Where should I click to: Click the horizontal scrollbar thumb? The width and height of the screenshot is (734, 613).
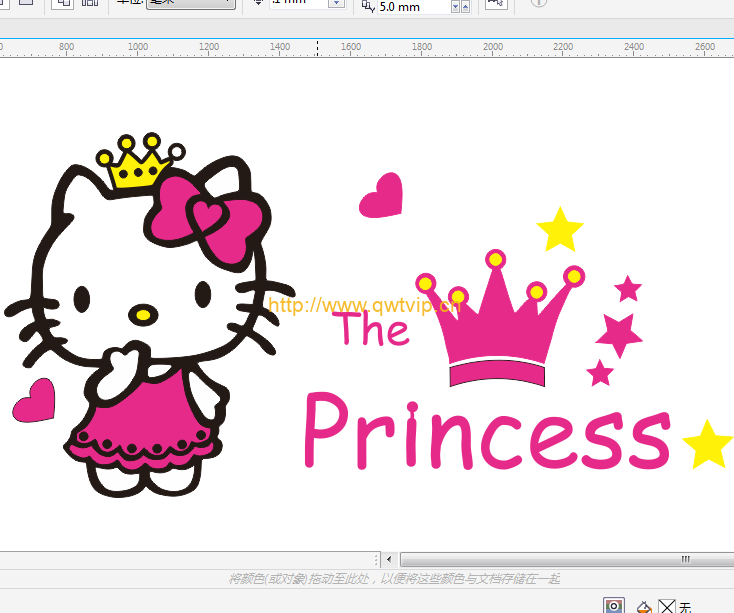567,559
